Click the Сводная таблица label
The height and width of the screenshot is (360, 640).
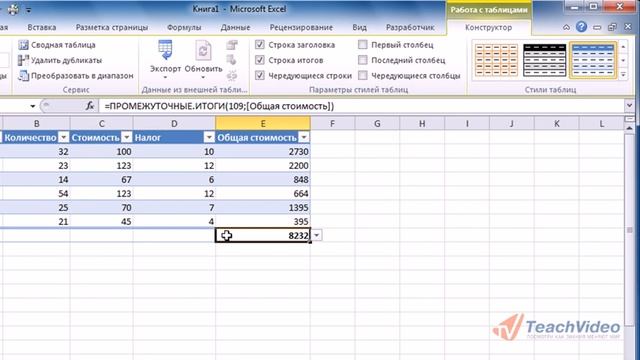point(63,45)
